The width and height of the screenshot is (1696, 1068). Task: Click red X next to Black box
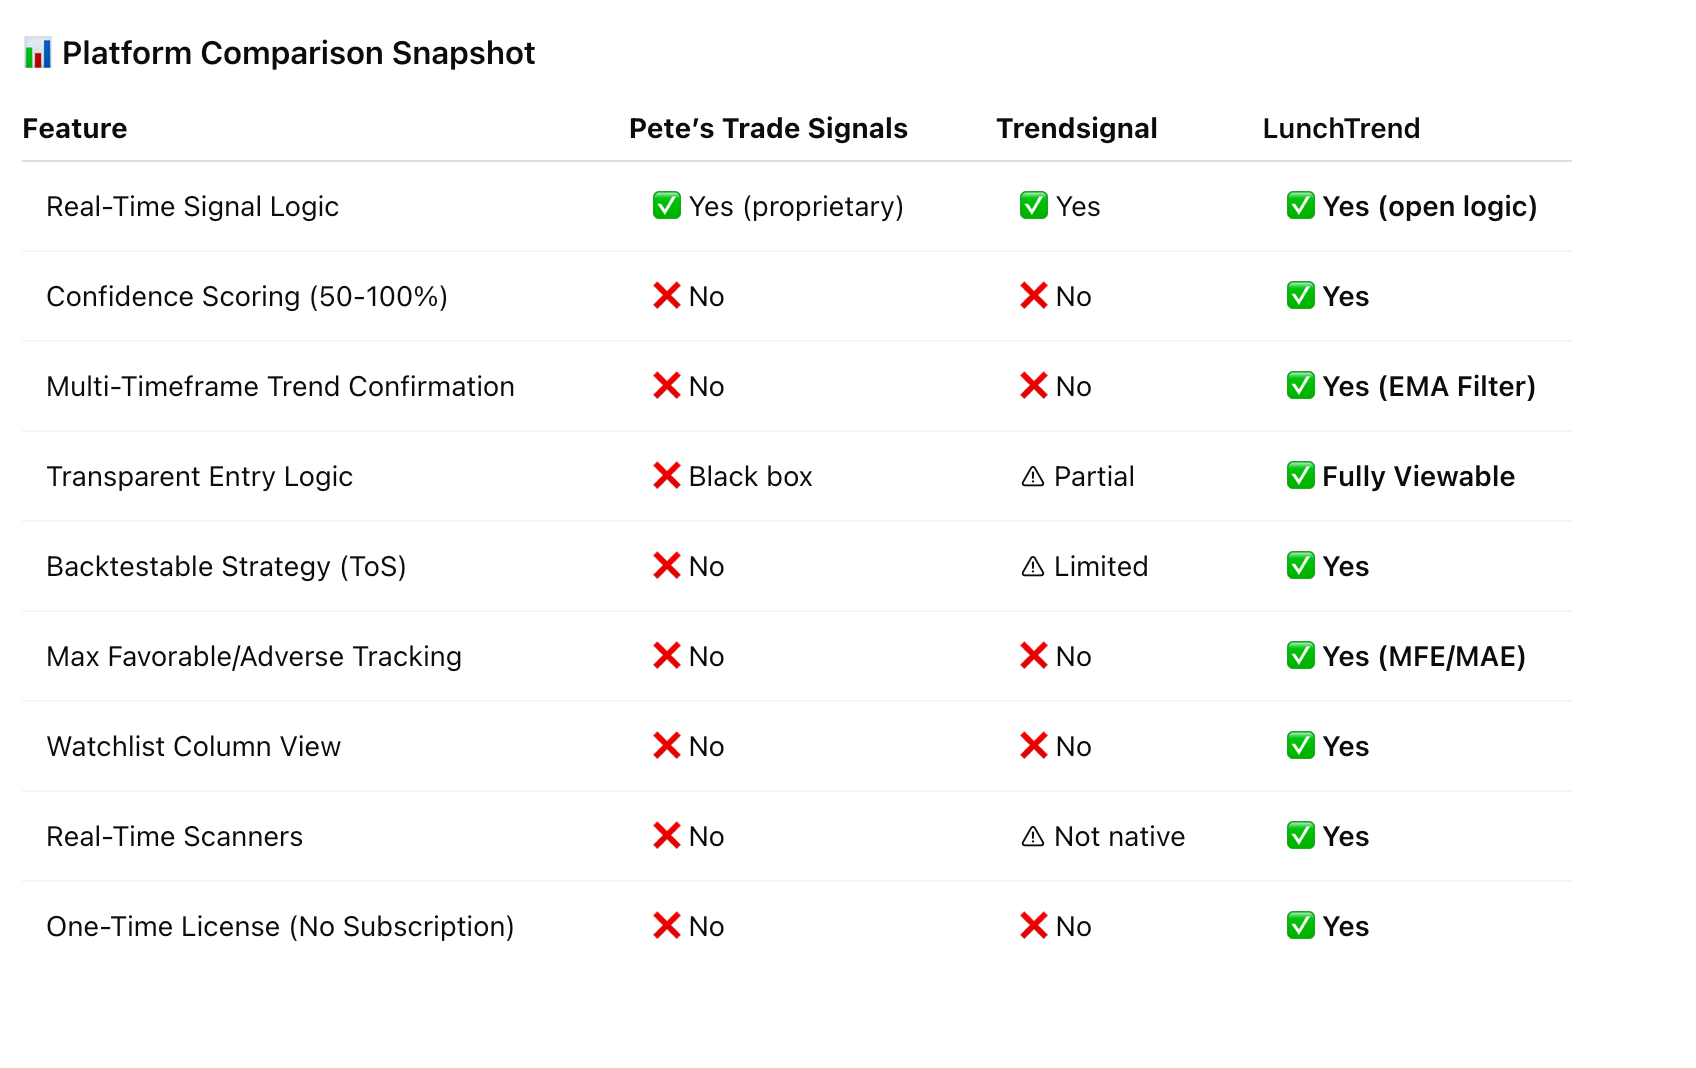click(x=667, y=475)
